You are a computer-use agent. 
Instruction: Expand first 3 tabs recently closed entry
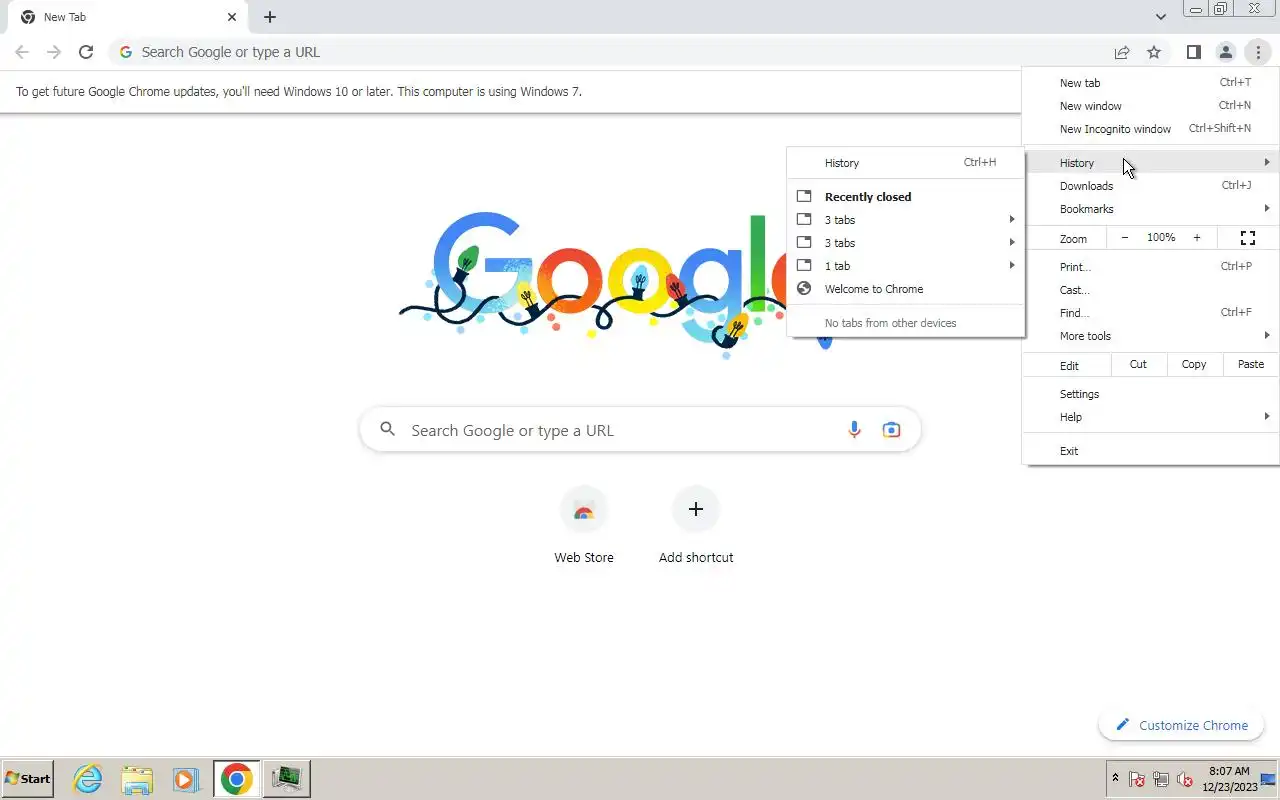click(x=906, y=220)
